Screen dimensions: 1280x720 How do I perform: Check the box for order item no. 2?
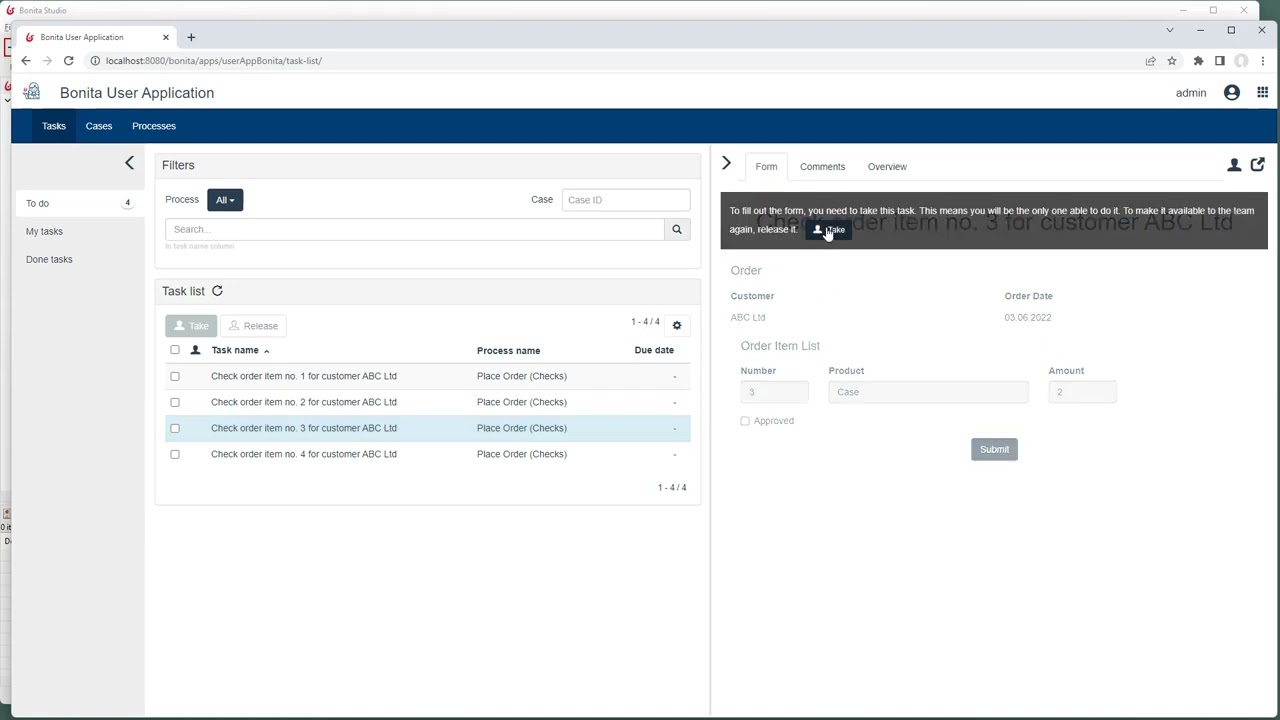coord(175,402)
